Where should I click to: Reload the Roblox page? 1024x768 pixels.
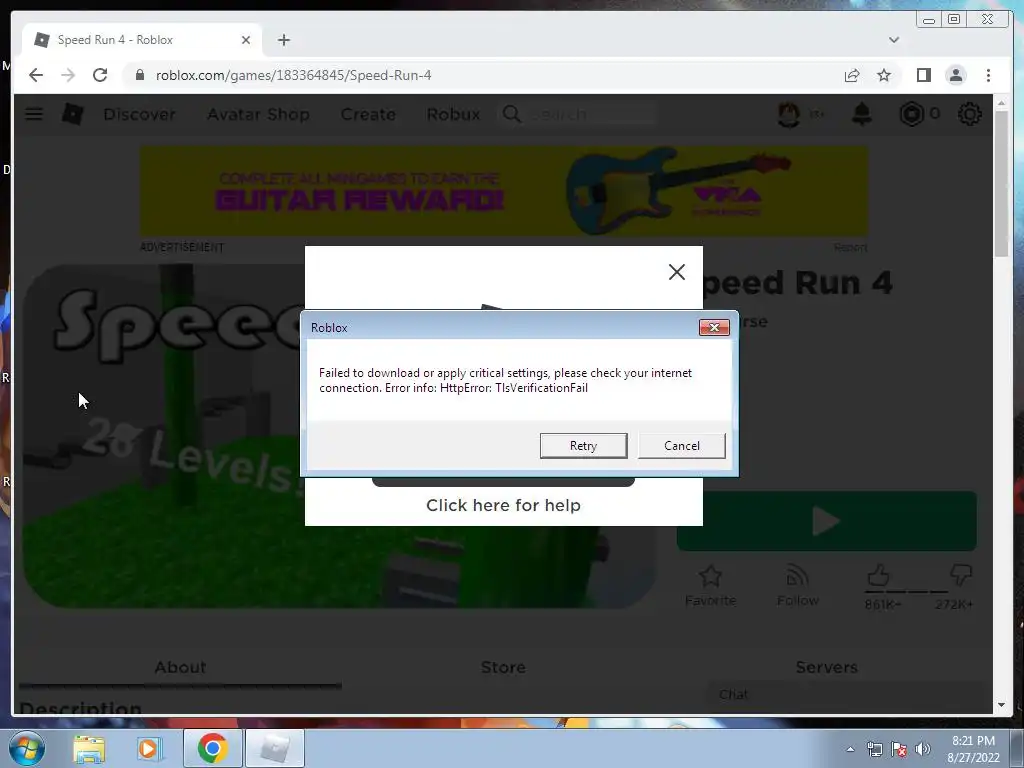tap(100, 75)
